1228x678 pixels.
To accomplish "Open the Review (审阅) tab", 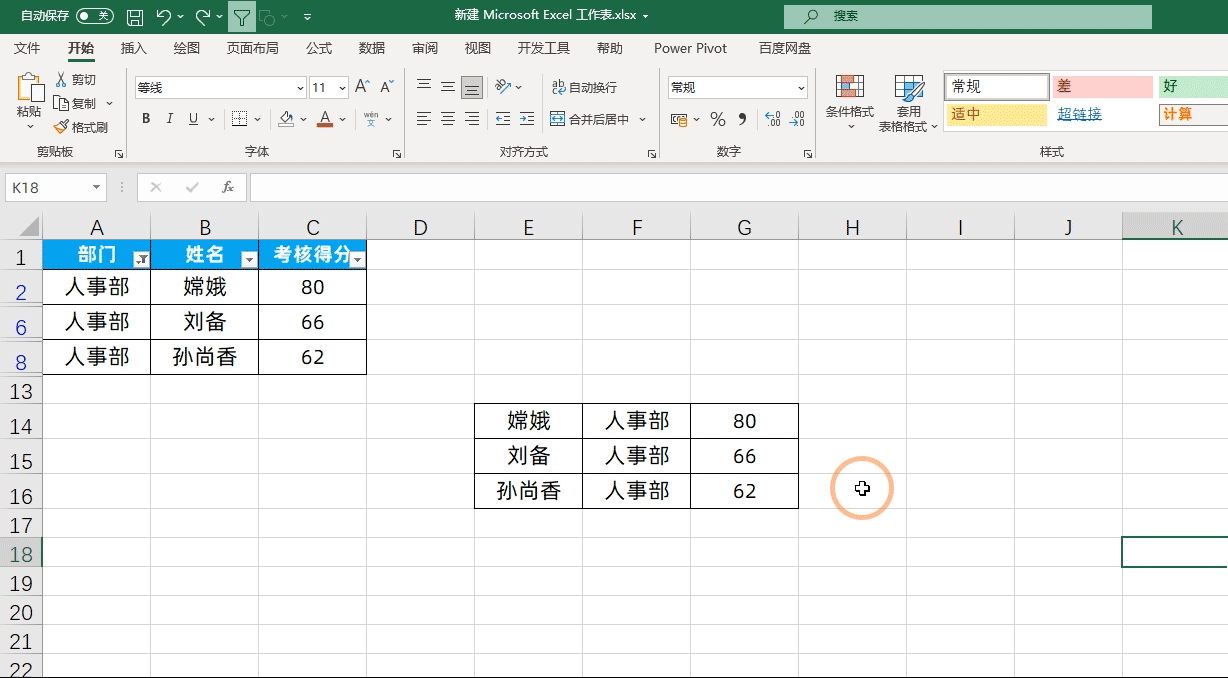I will click(x=424, y=48).
